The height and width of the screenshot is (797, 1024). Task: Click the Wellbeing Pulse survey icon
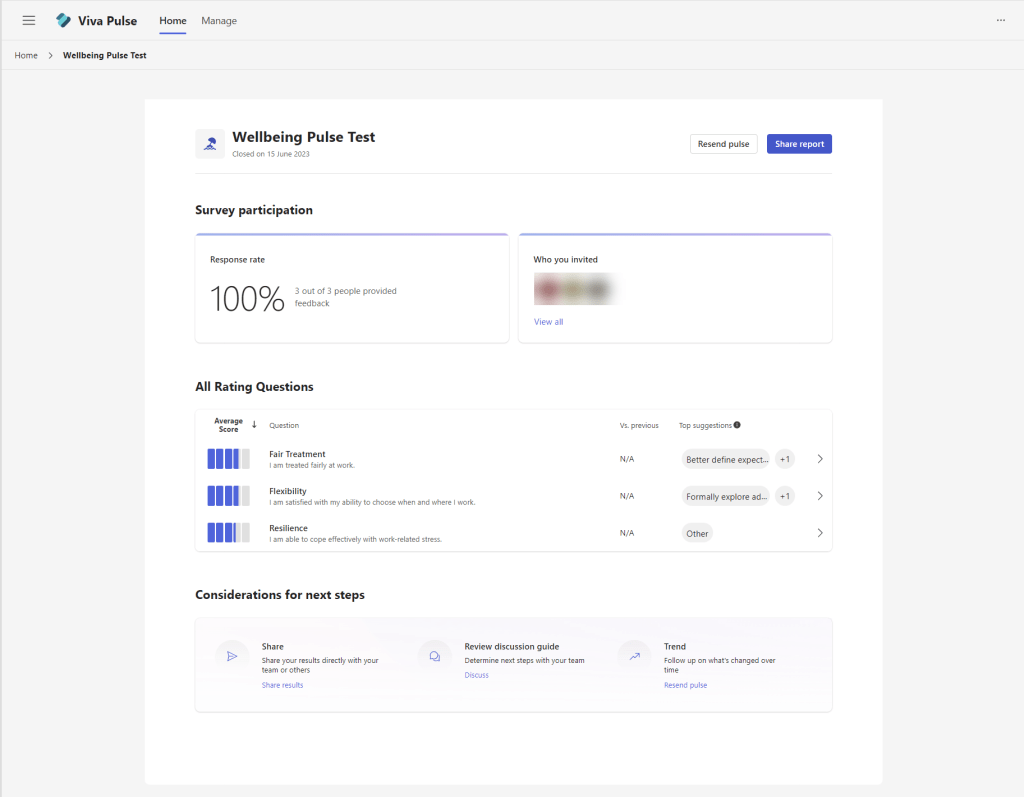click(210, 144)
